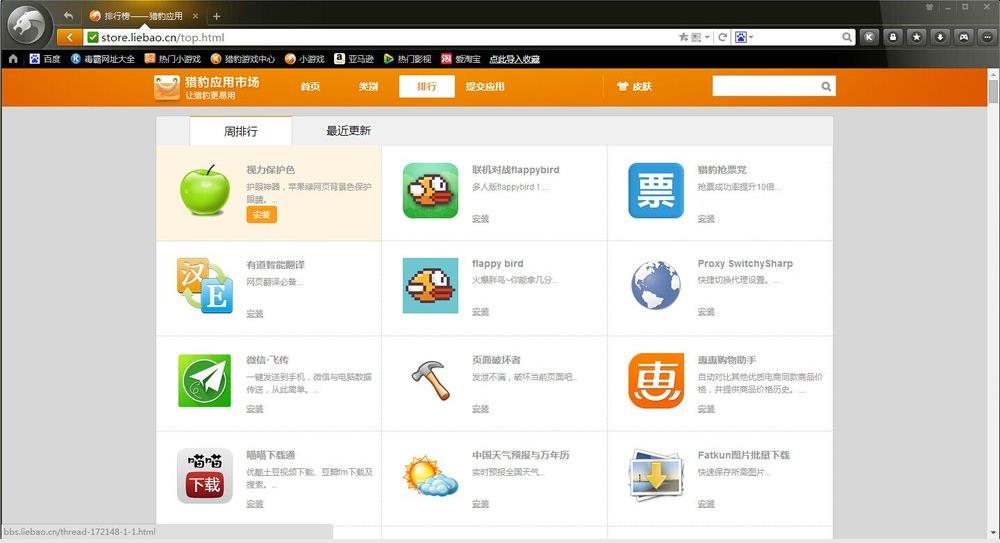Click the 页面破坏者 hammer icon
Viewport: 1000px width, 543px height.
430,380
